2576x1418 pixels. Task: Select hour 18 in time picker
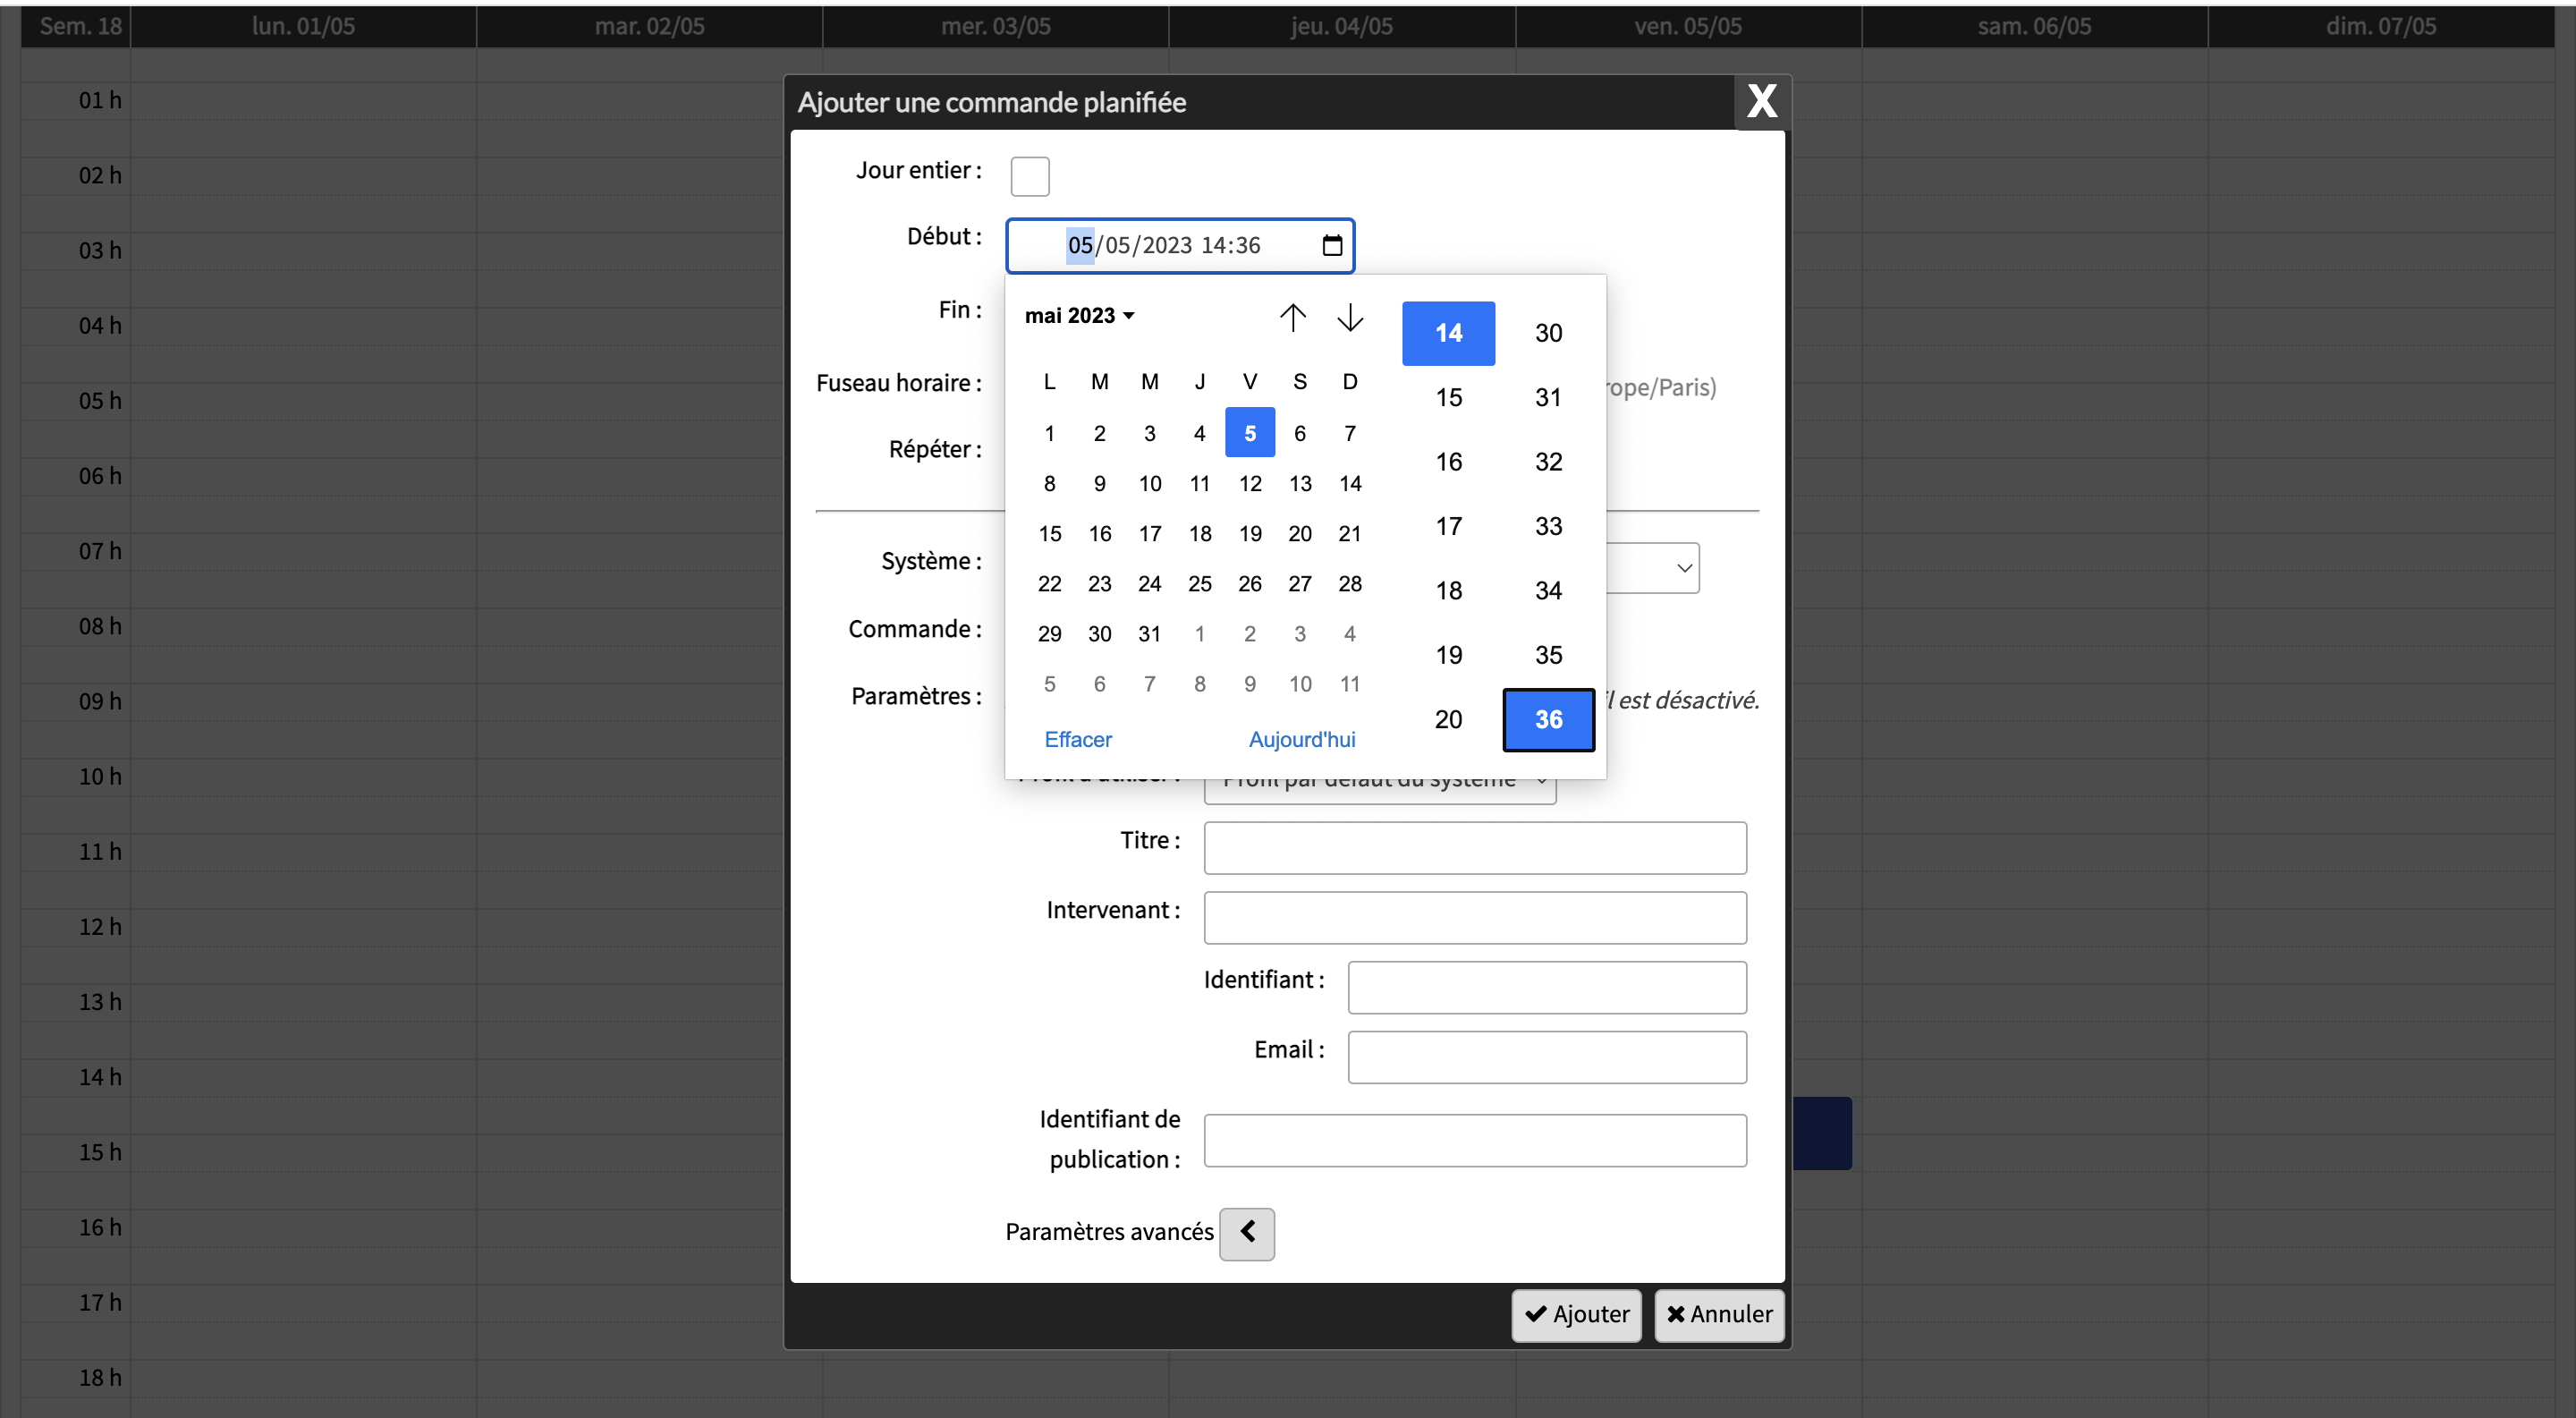[1448, 591]
